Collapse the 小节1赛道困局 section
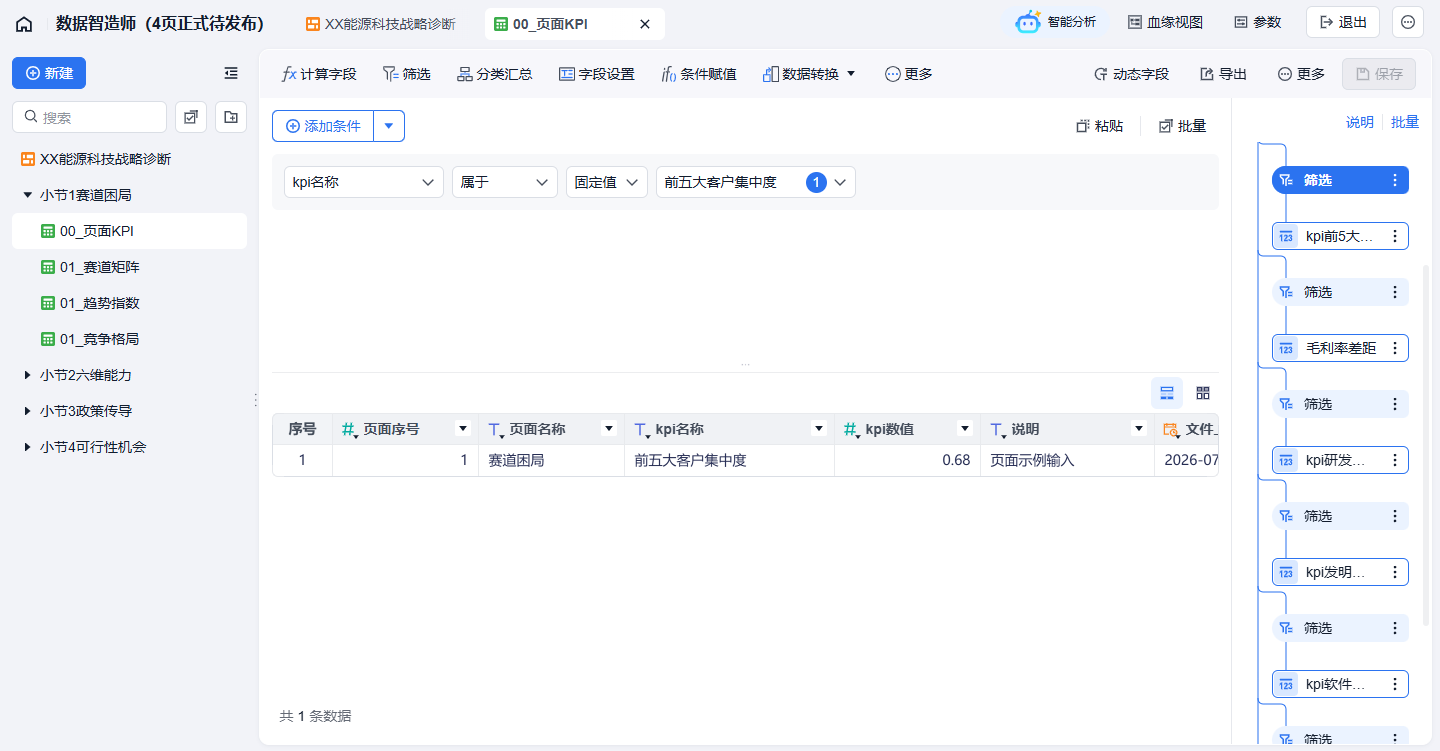Image resolution: width=1440 pixels, height=751 pixels. pyautogui.click(x=27, y=195)
